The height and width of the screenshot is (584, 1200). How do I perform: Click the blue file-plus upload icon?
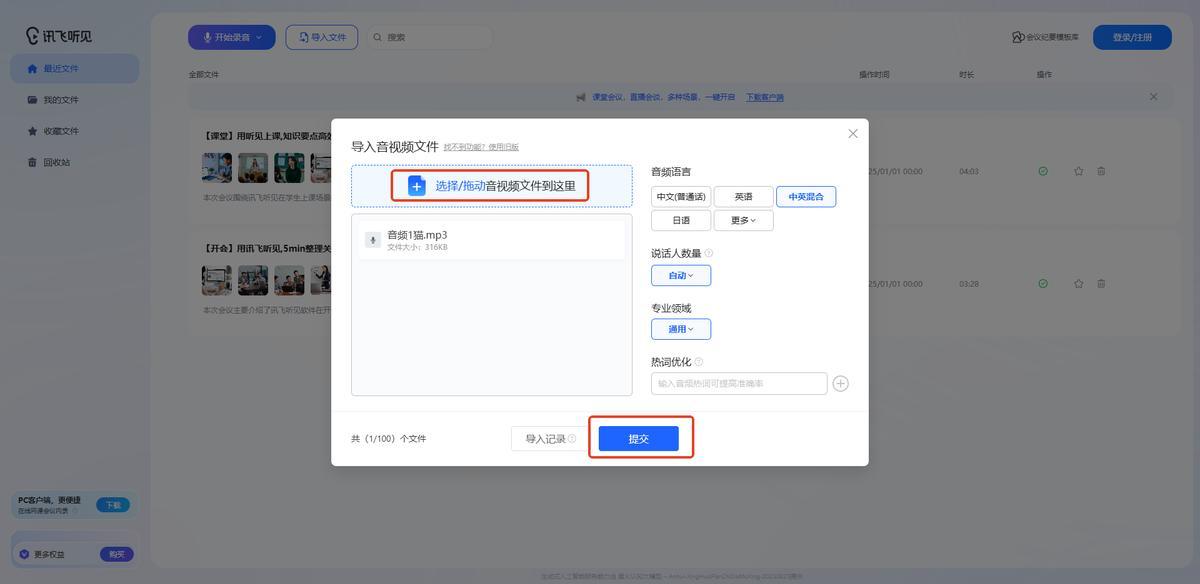point(417,186)
